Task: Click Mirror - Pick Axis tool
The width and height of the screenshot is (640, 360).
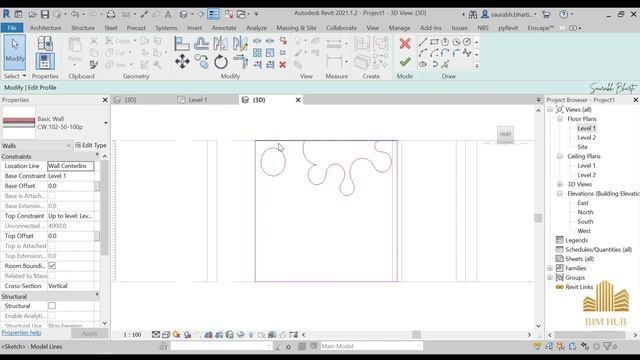Action: [220, 43]
